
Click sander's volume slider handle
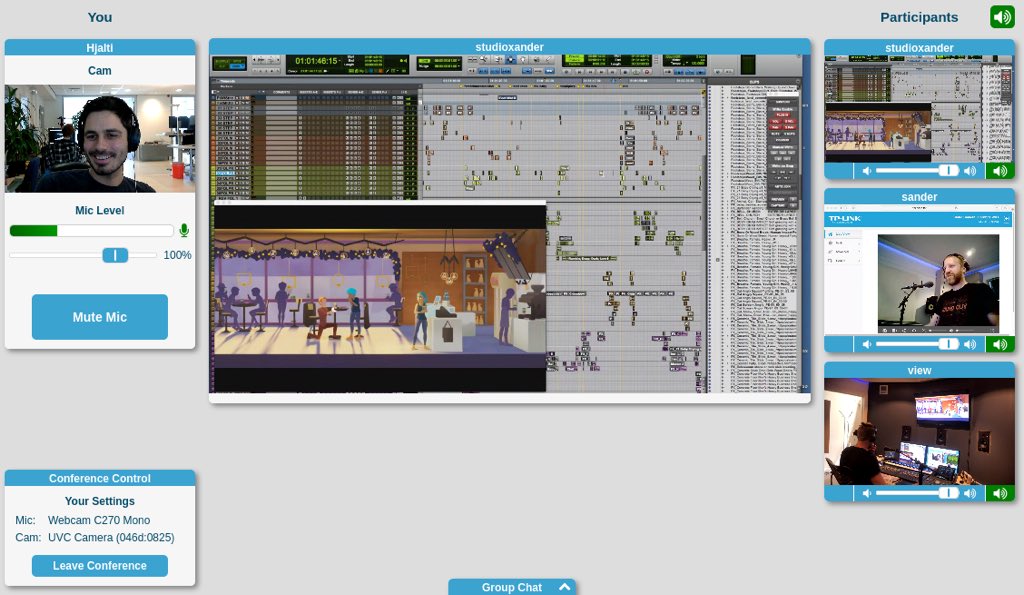point(948,344)
